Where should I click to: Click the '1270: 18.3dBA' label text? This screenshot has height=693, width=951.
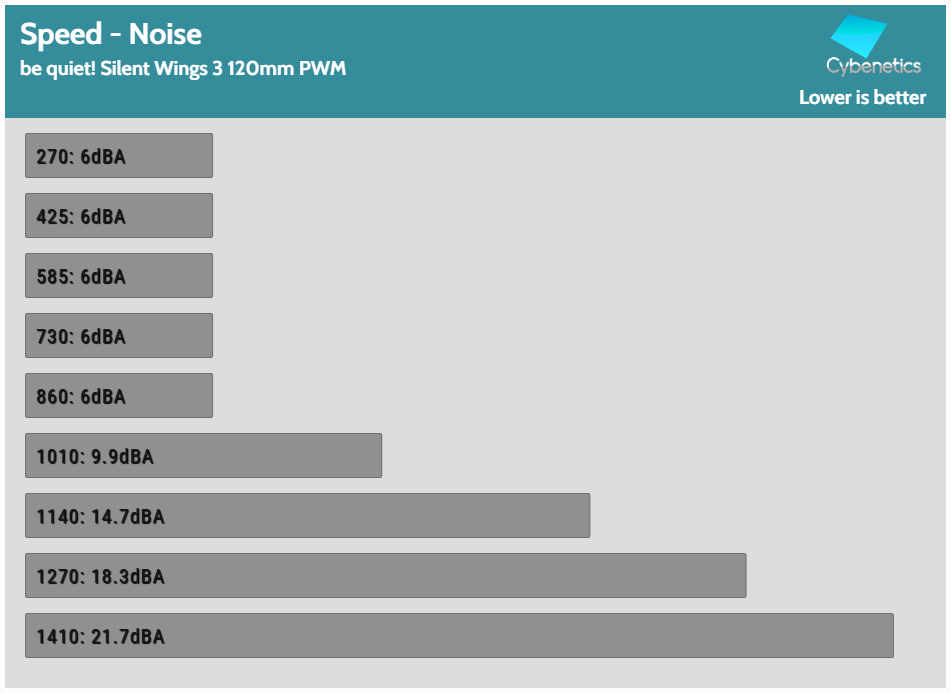coord(100,577)
